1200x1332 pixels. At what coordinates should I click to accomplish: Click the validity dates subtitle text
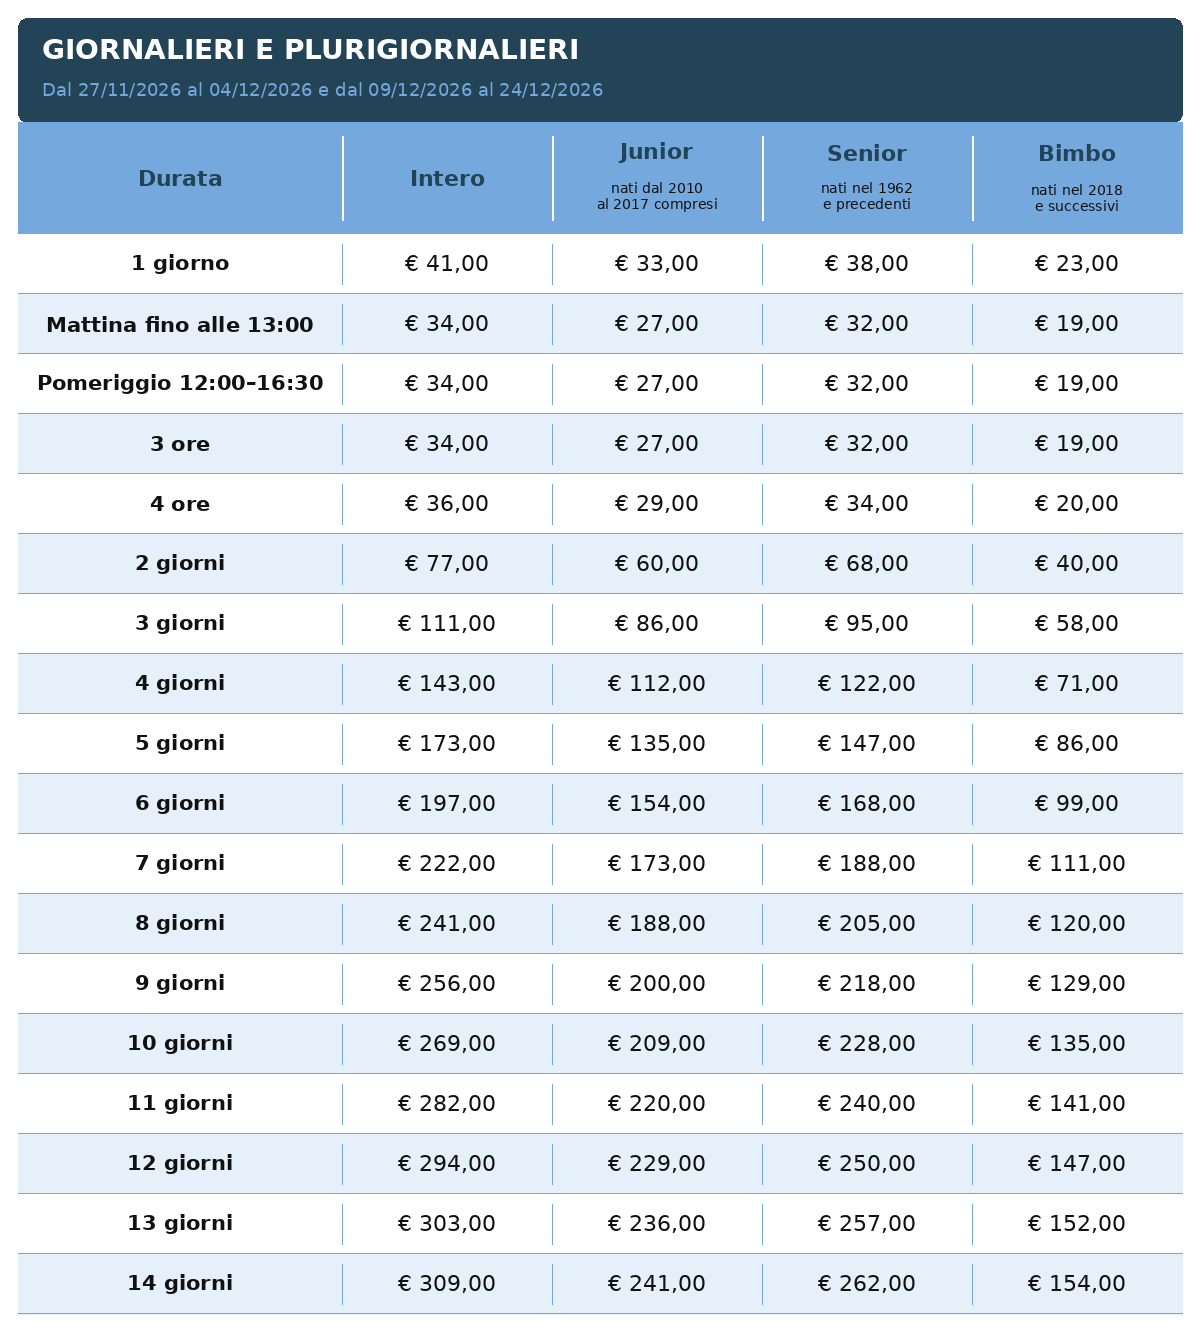[x=323, y=90]
